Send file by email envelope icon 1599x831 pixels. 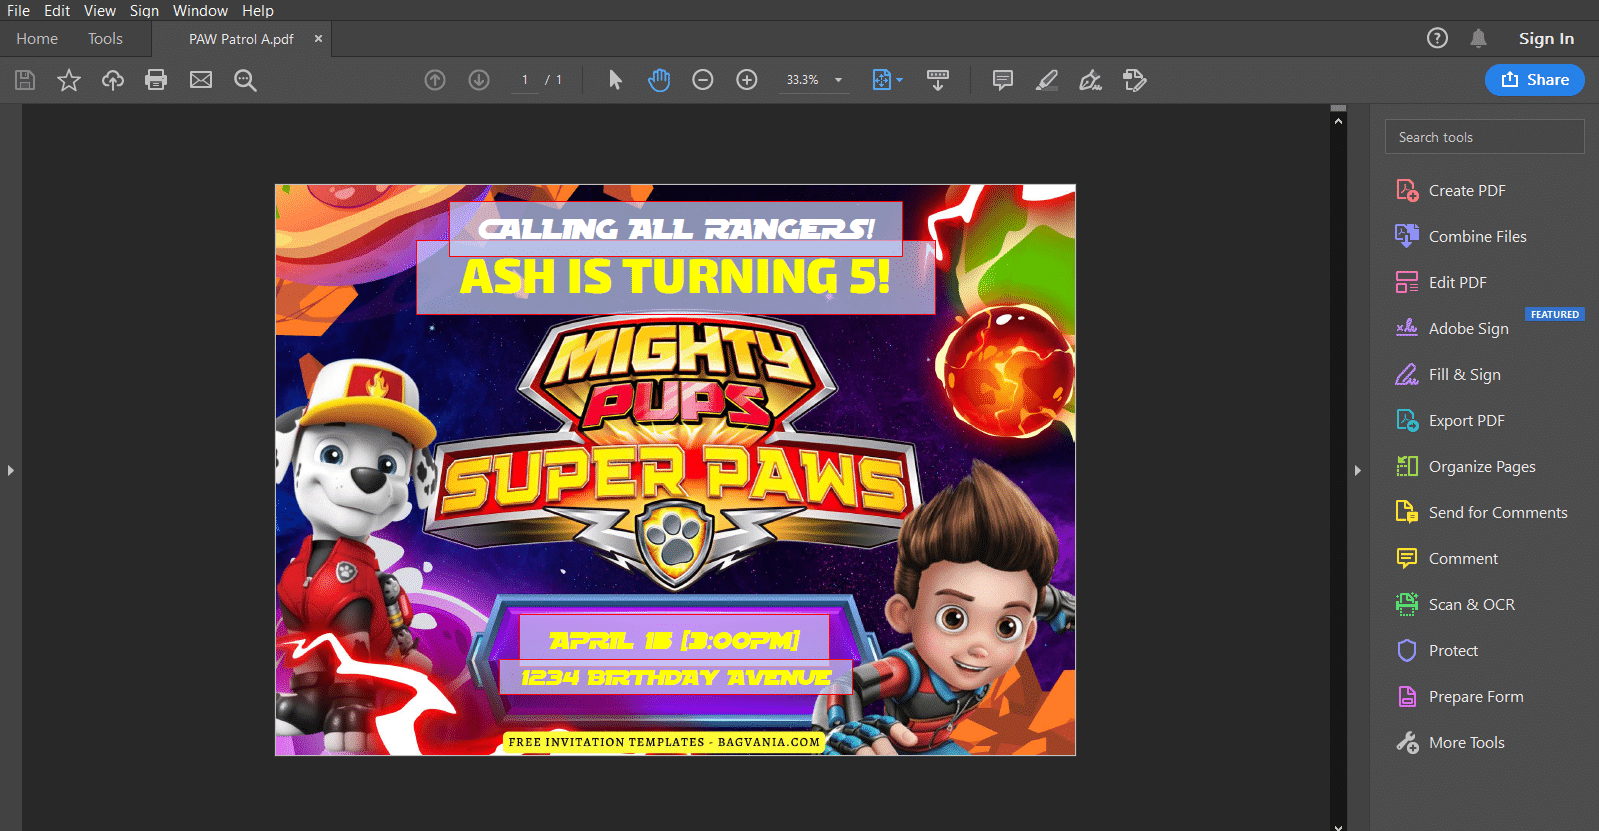[x=201, y=80]
